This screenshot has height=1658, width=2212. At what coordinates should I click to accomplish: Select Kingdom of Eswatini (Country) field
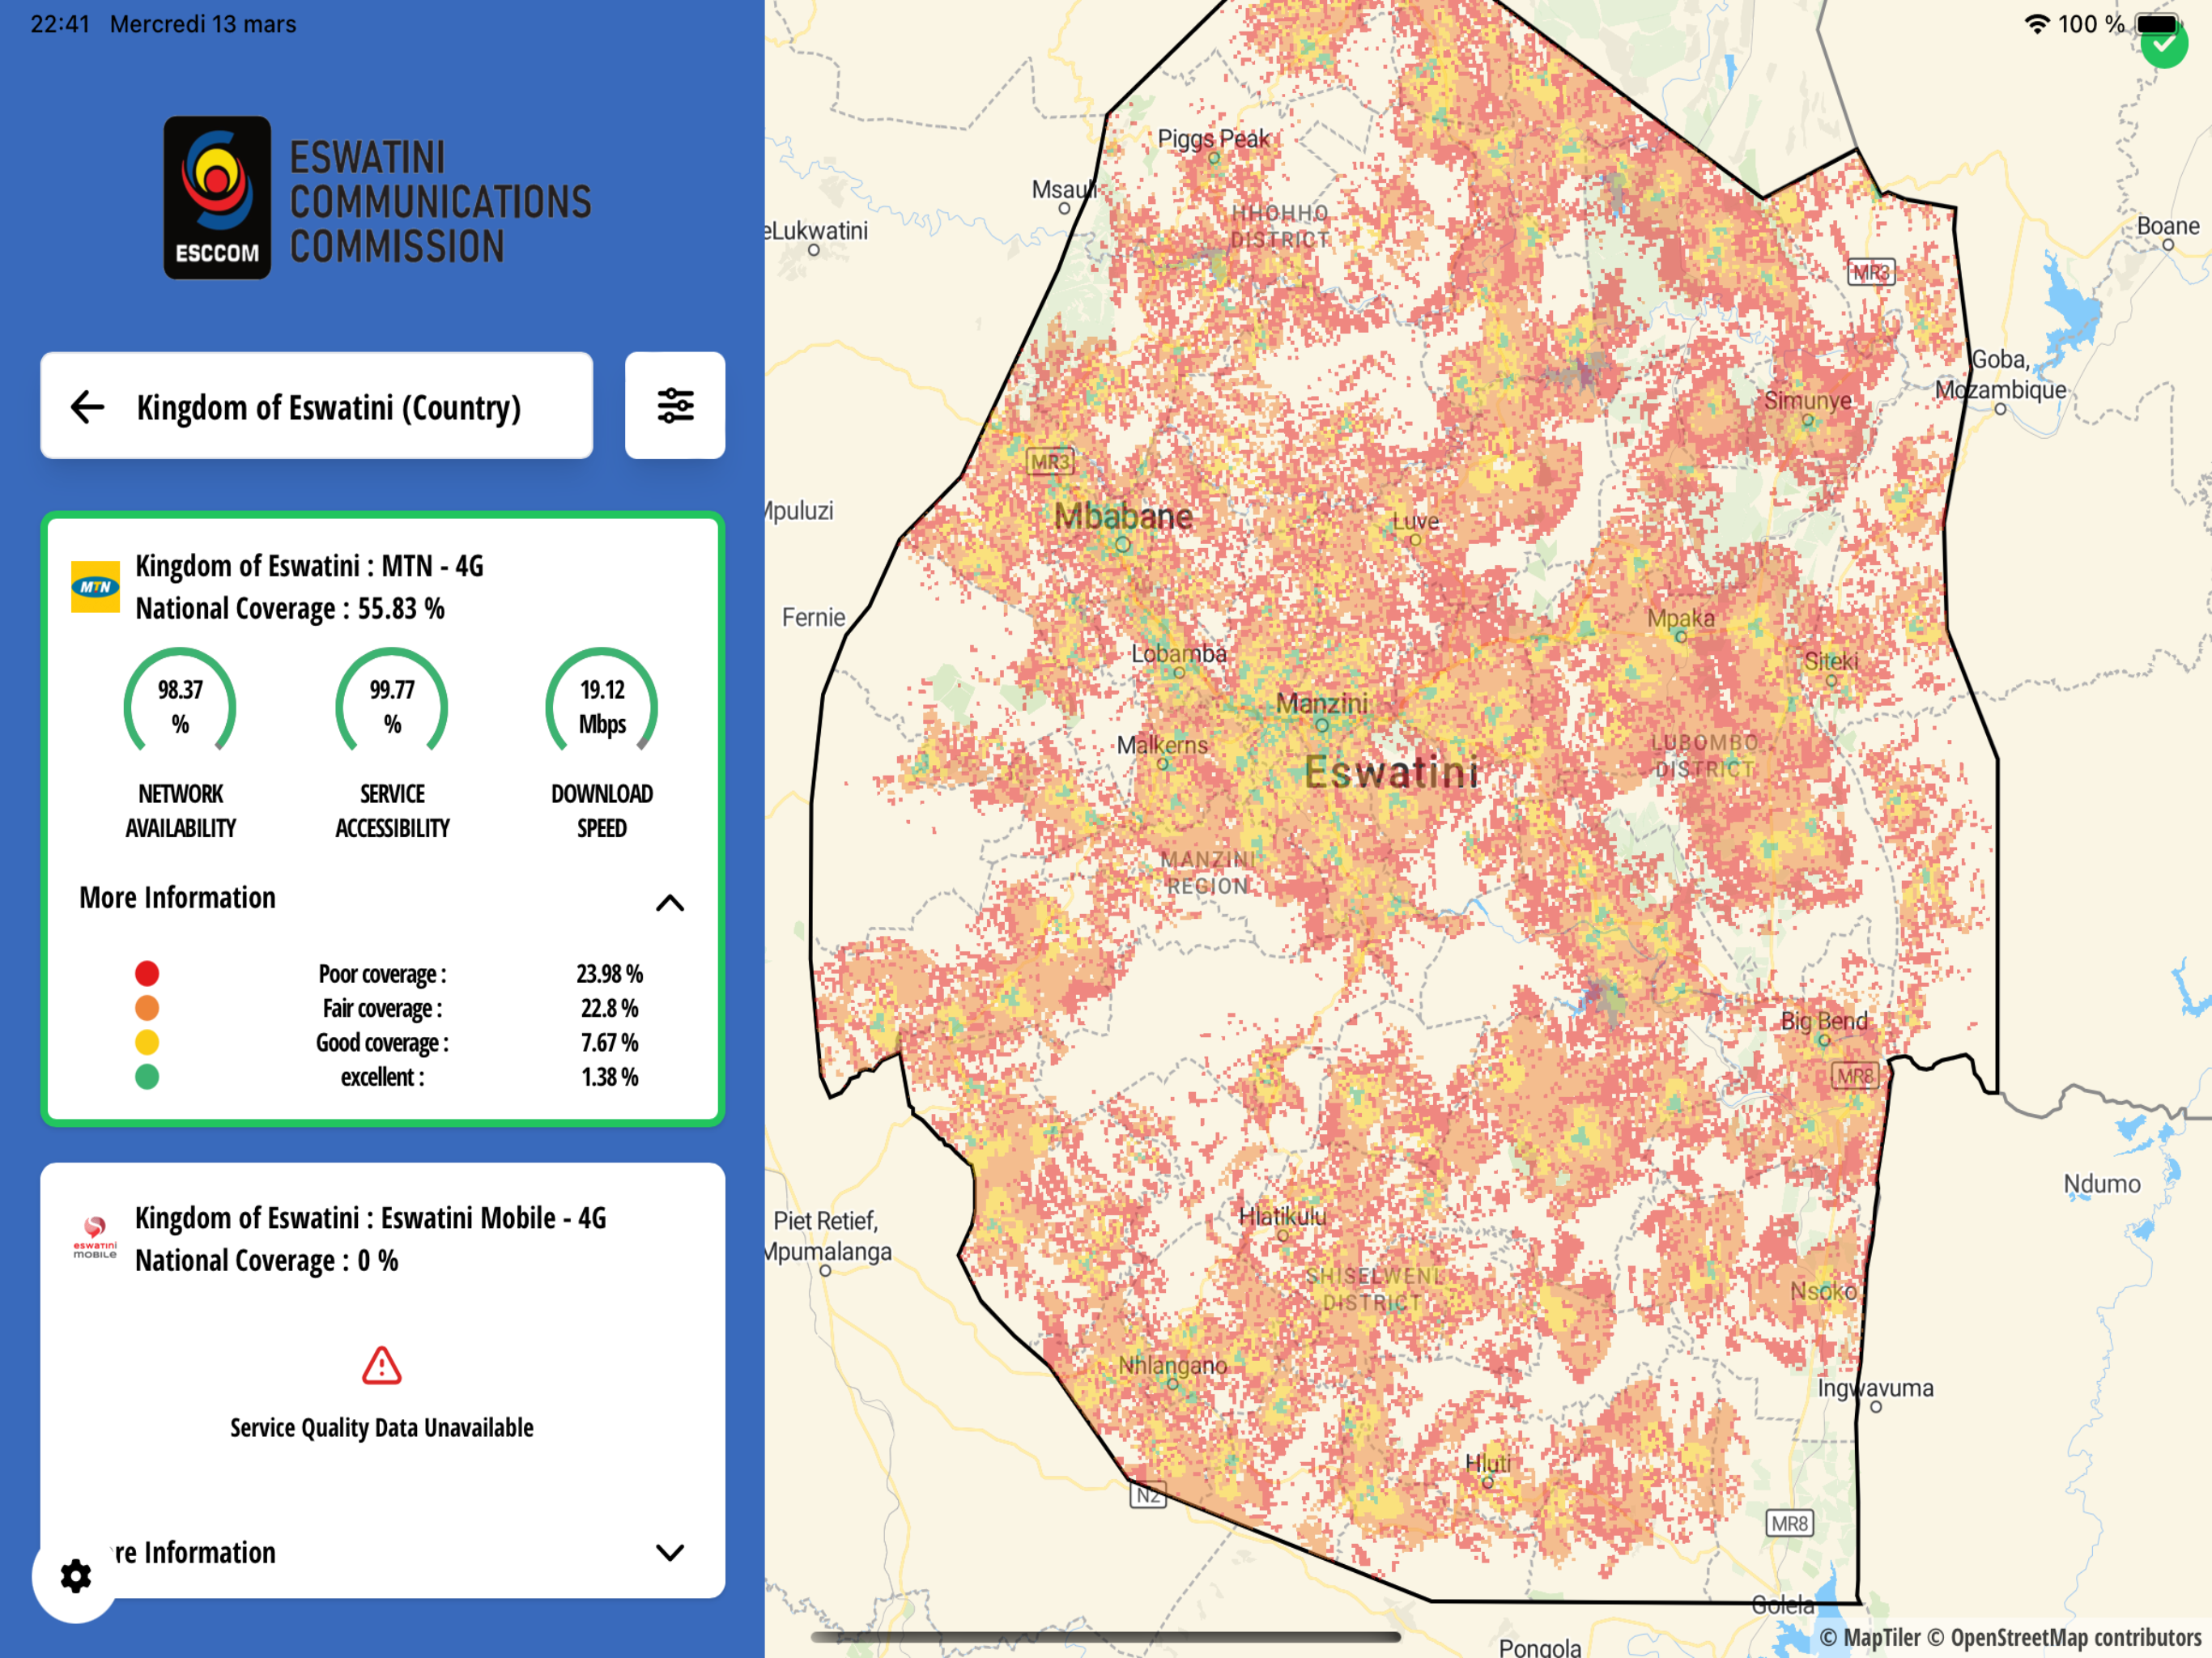[316, 405]
